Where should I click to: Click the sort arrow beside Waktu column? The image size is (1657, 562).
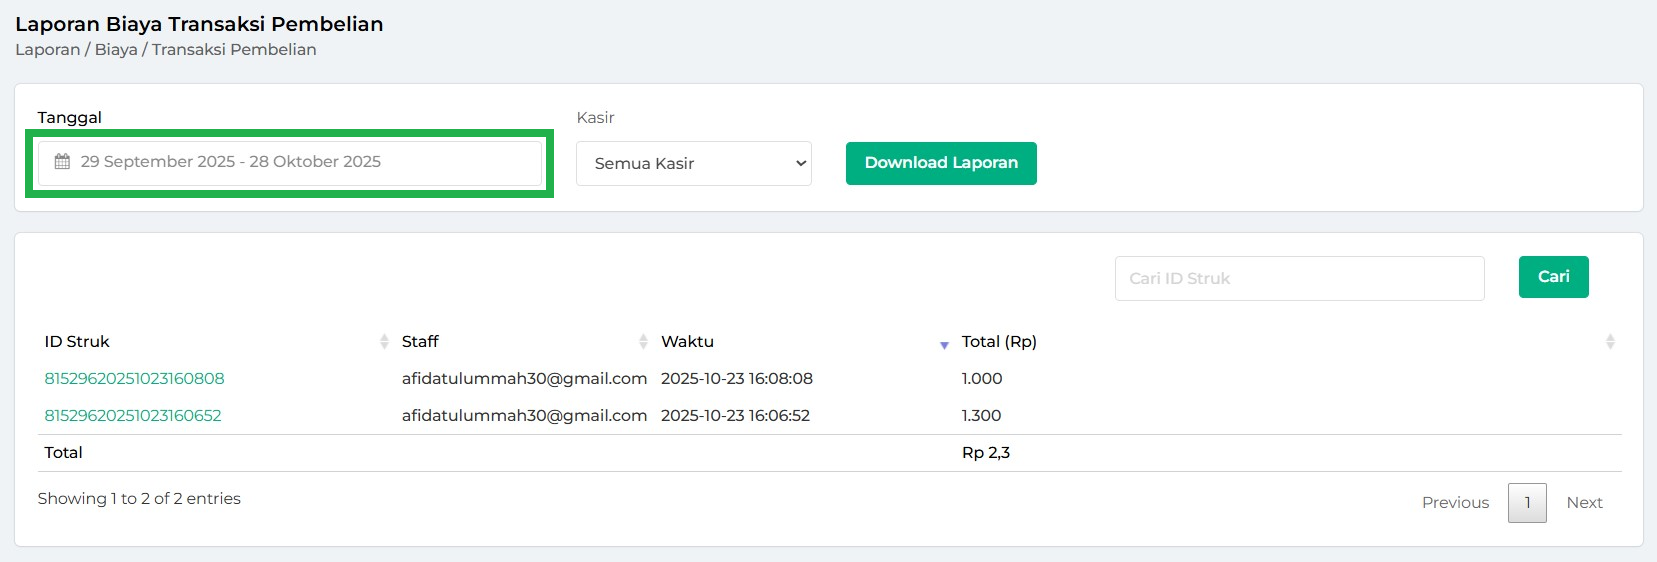[944, 344]
